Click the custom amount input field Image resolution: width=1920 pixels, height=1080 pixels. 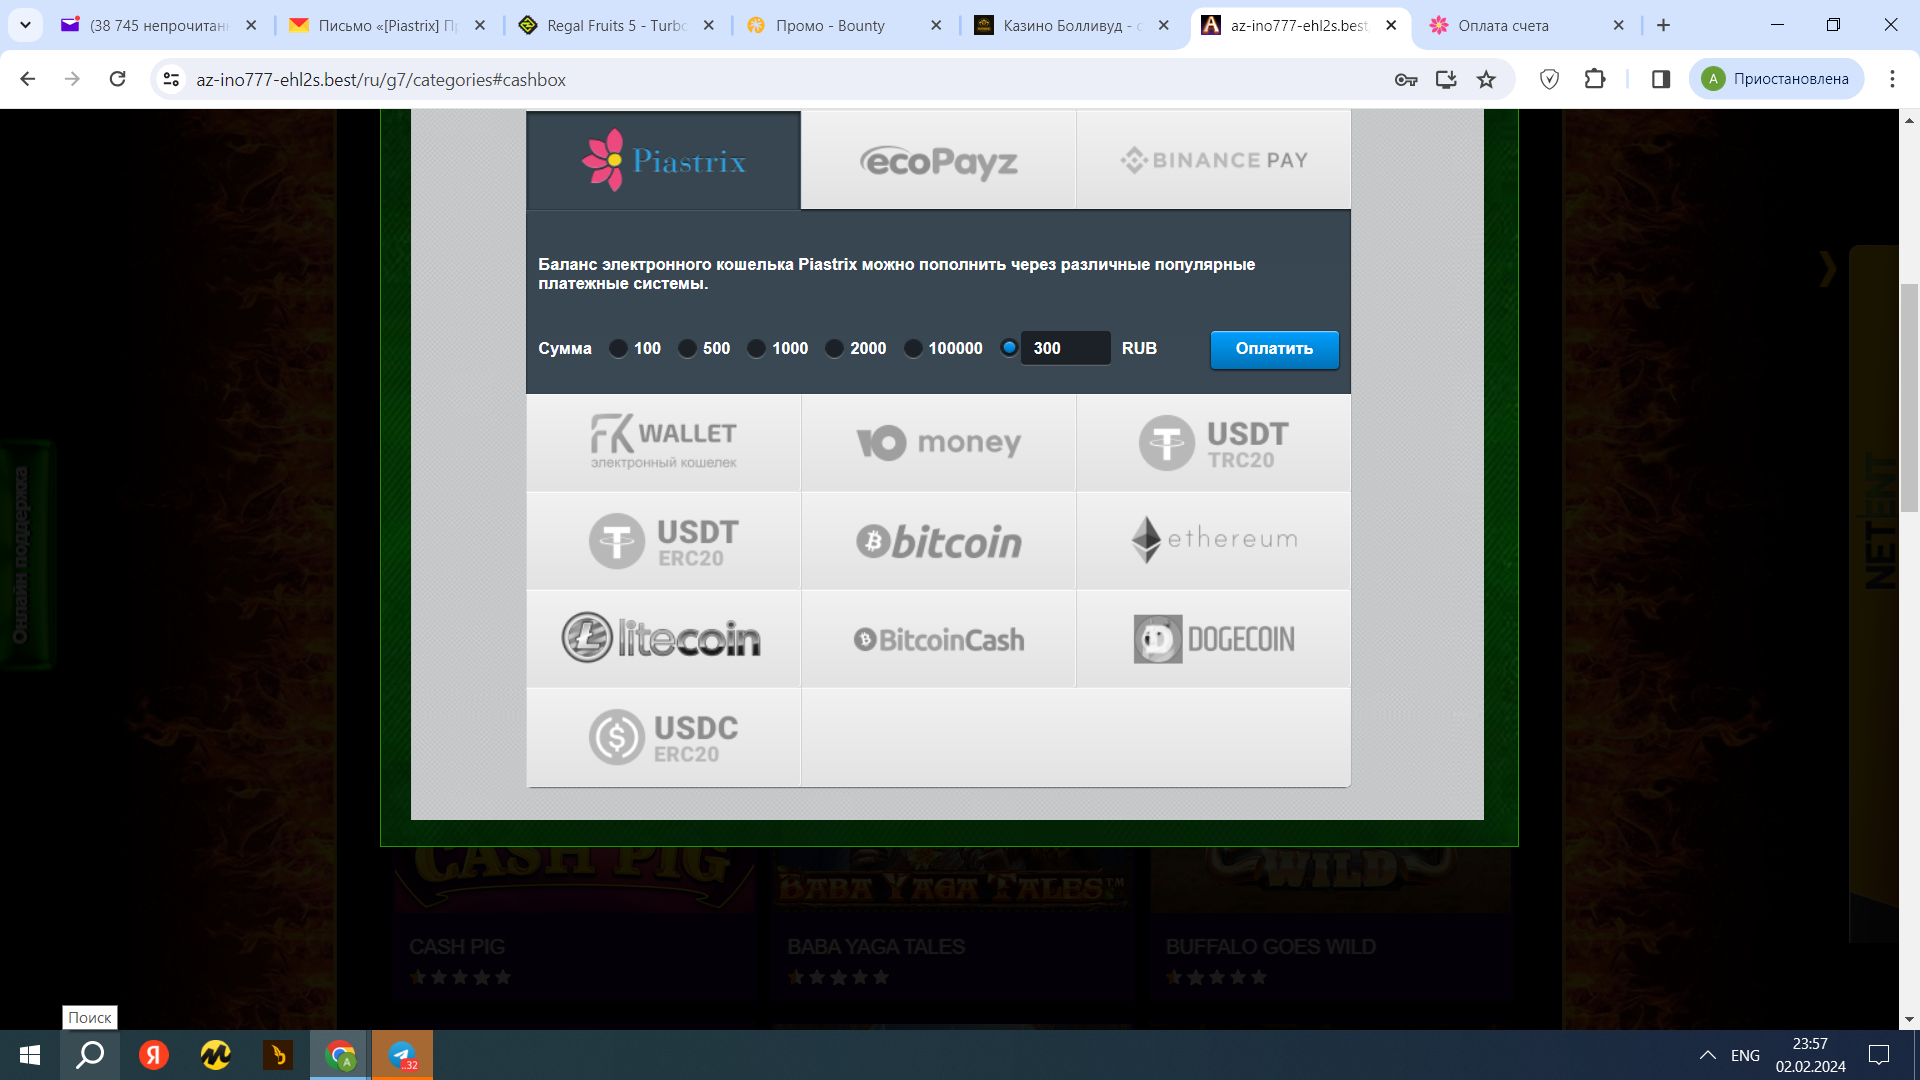pos(1065,348)
